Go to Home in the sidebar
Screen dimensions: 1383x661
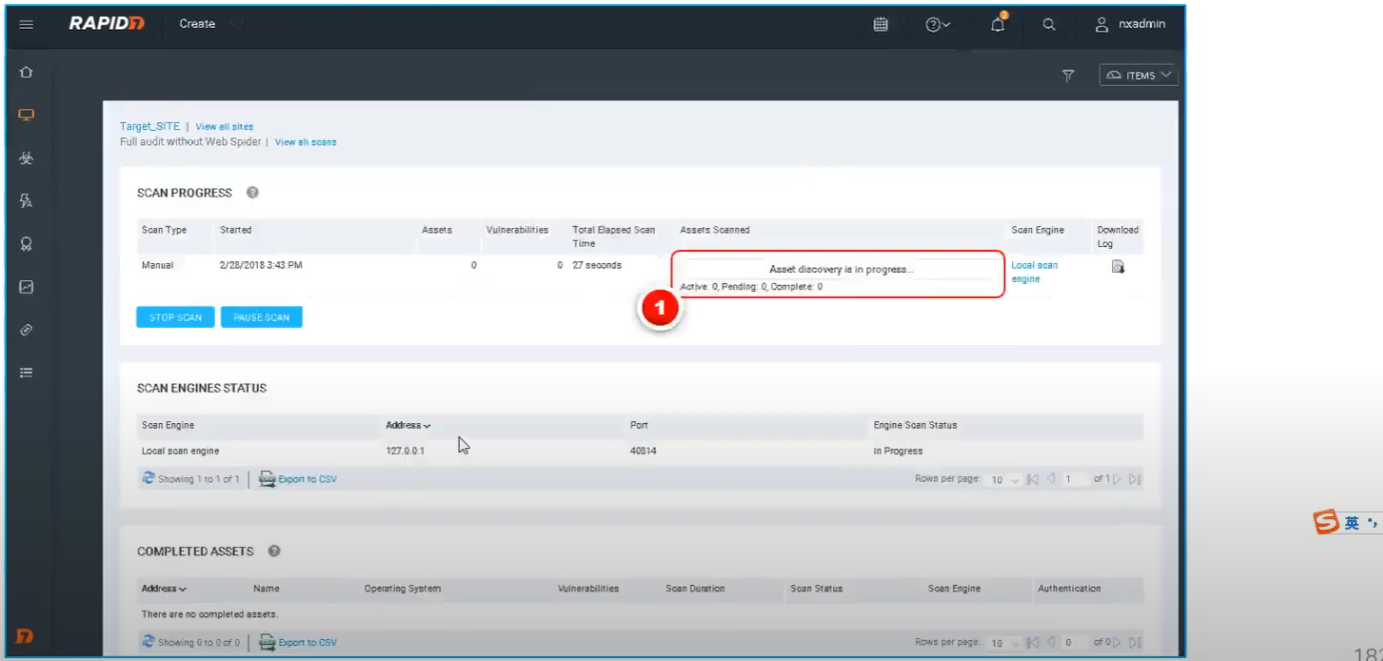(27, 72)
